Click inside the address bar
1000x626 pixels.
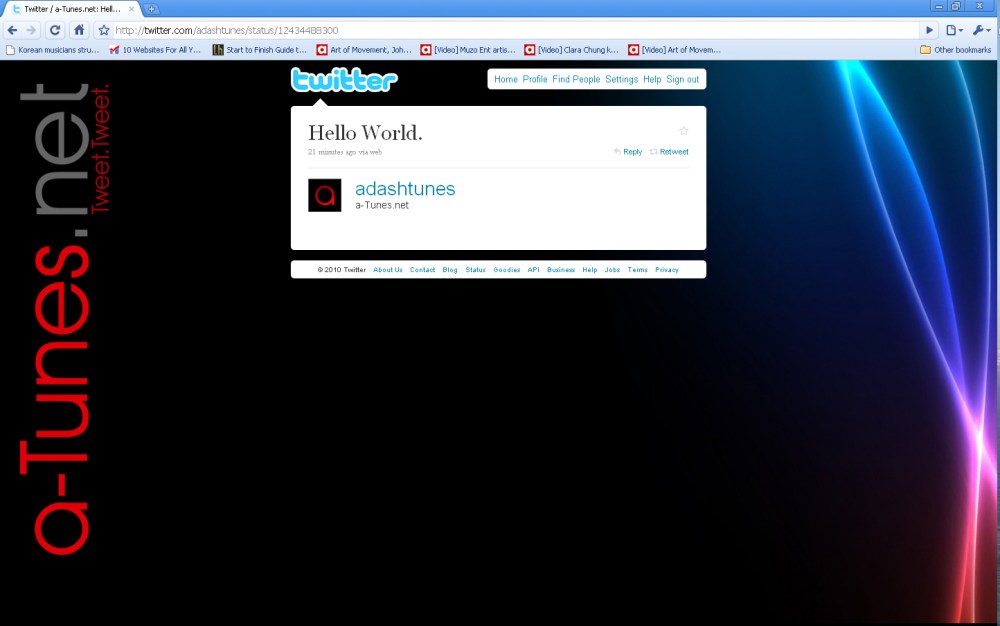pyautogui.click(x=400, y=30)
